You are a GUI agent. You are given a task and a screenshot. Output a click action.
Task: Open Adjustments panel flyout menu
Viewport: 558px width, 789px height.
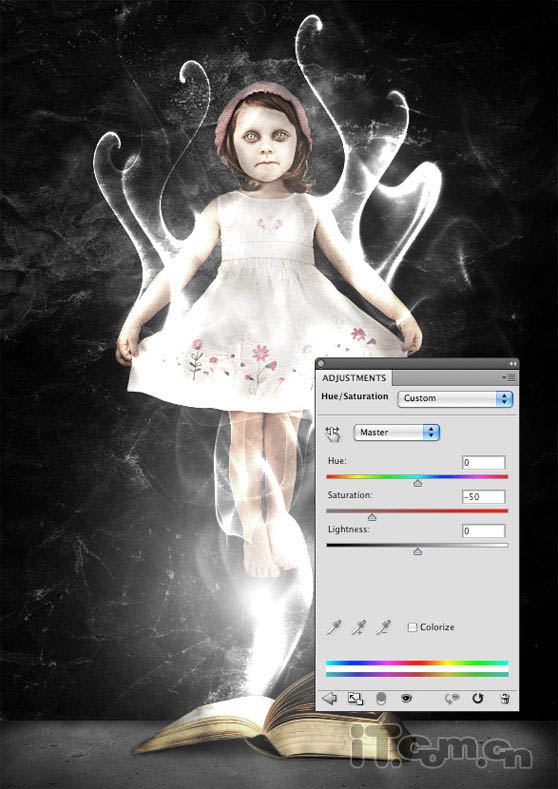point(509,377)
